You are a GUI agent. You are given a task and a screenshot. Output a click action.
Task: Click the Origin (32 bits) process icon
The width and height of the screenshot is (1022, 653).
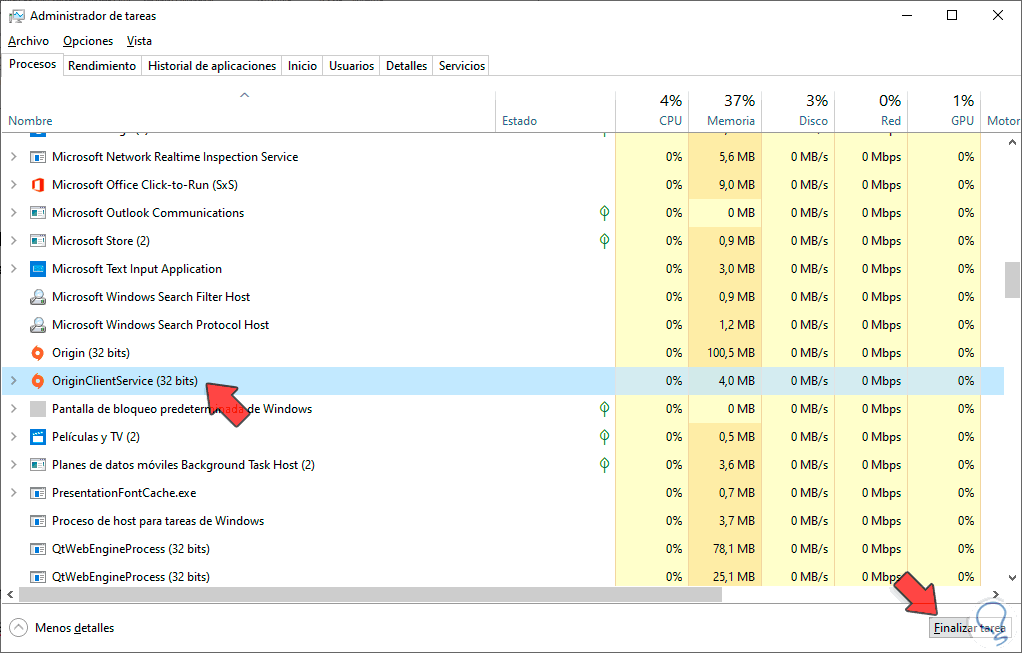(x=38, y=353)
